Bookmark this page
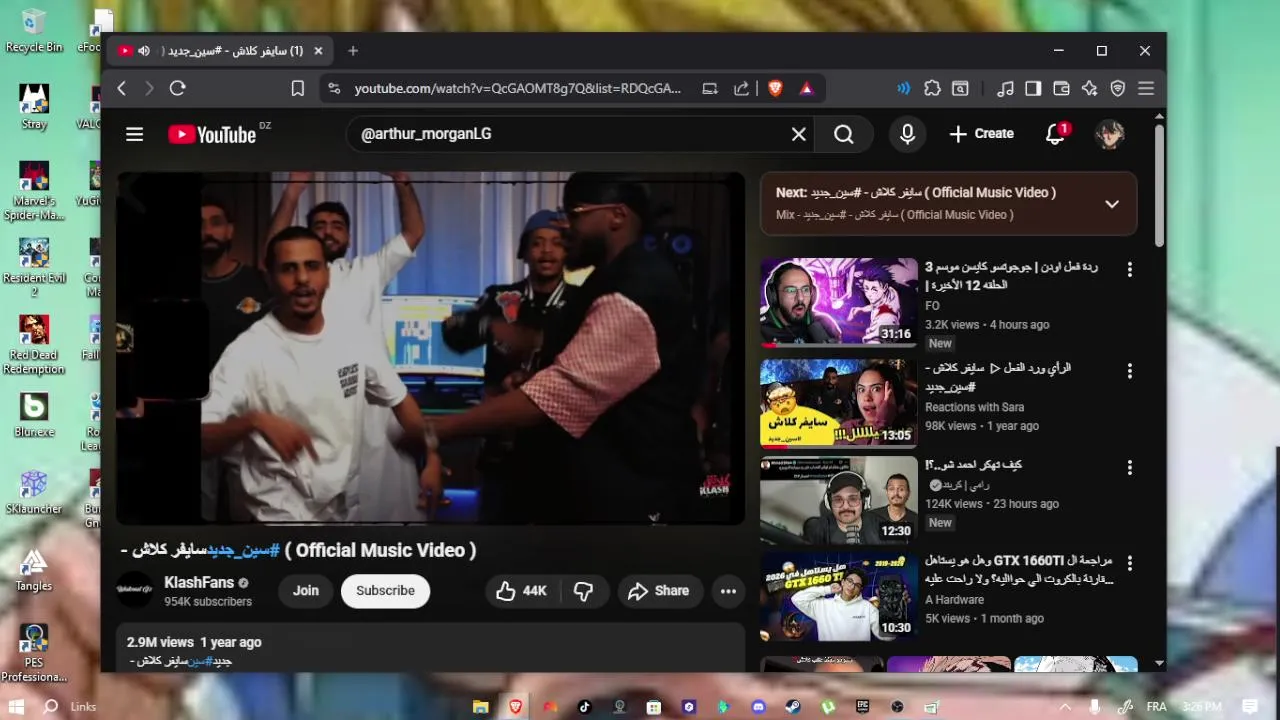 [297, 88]
